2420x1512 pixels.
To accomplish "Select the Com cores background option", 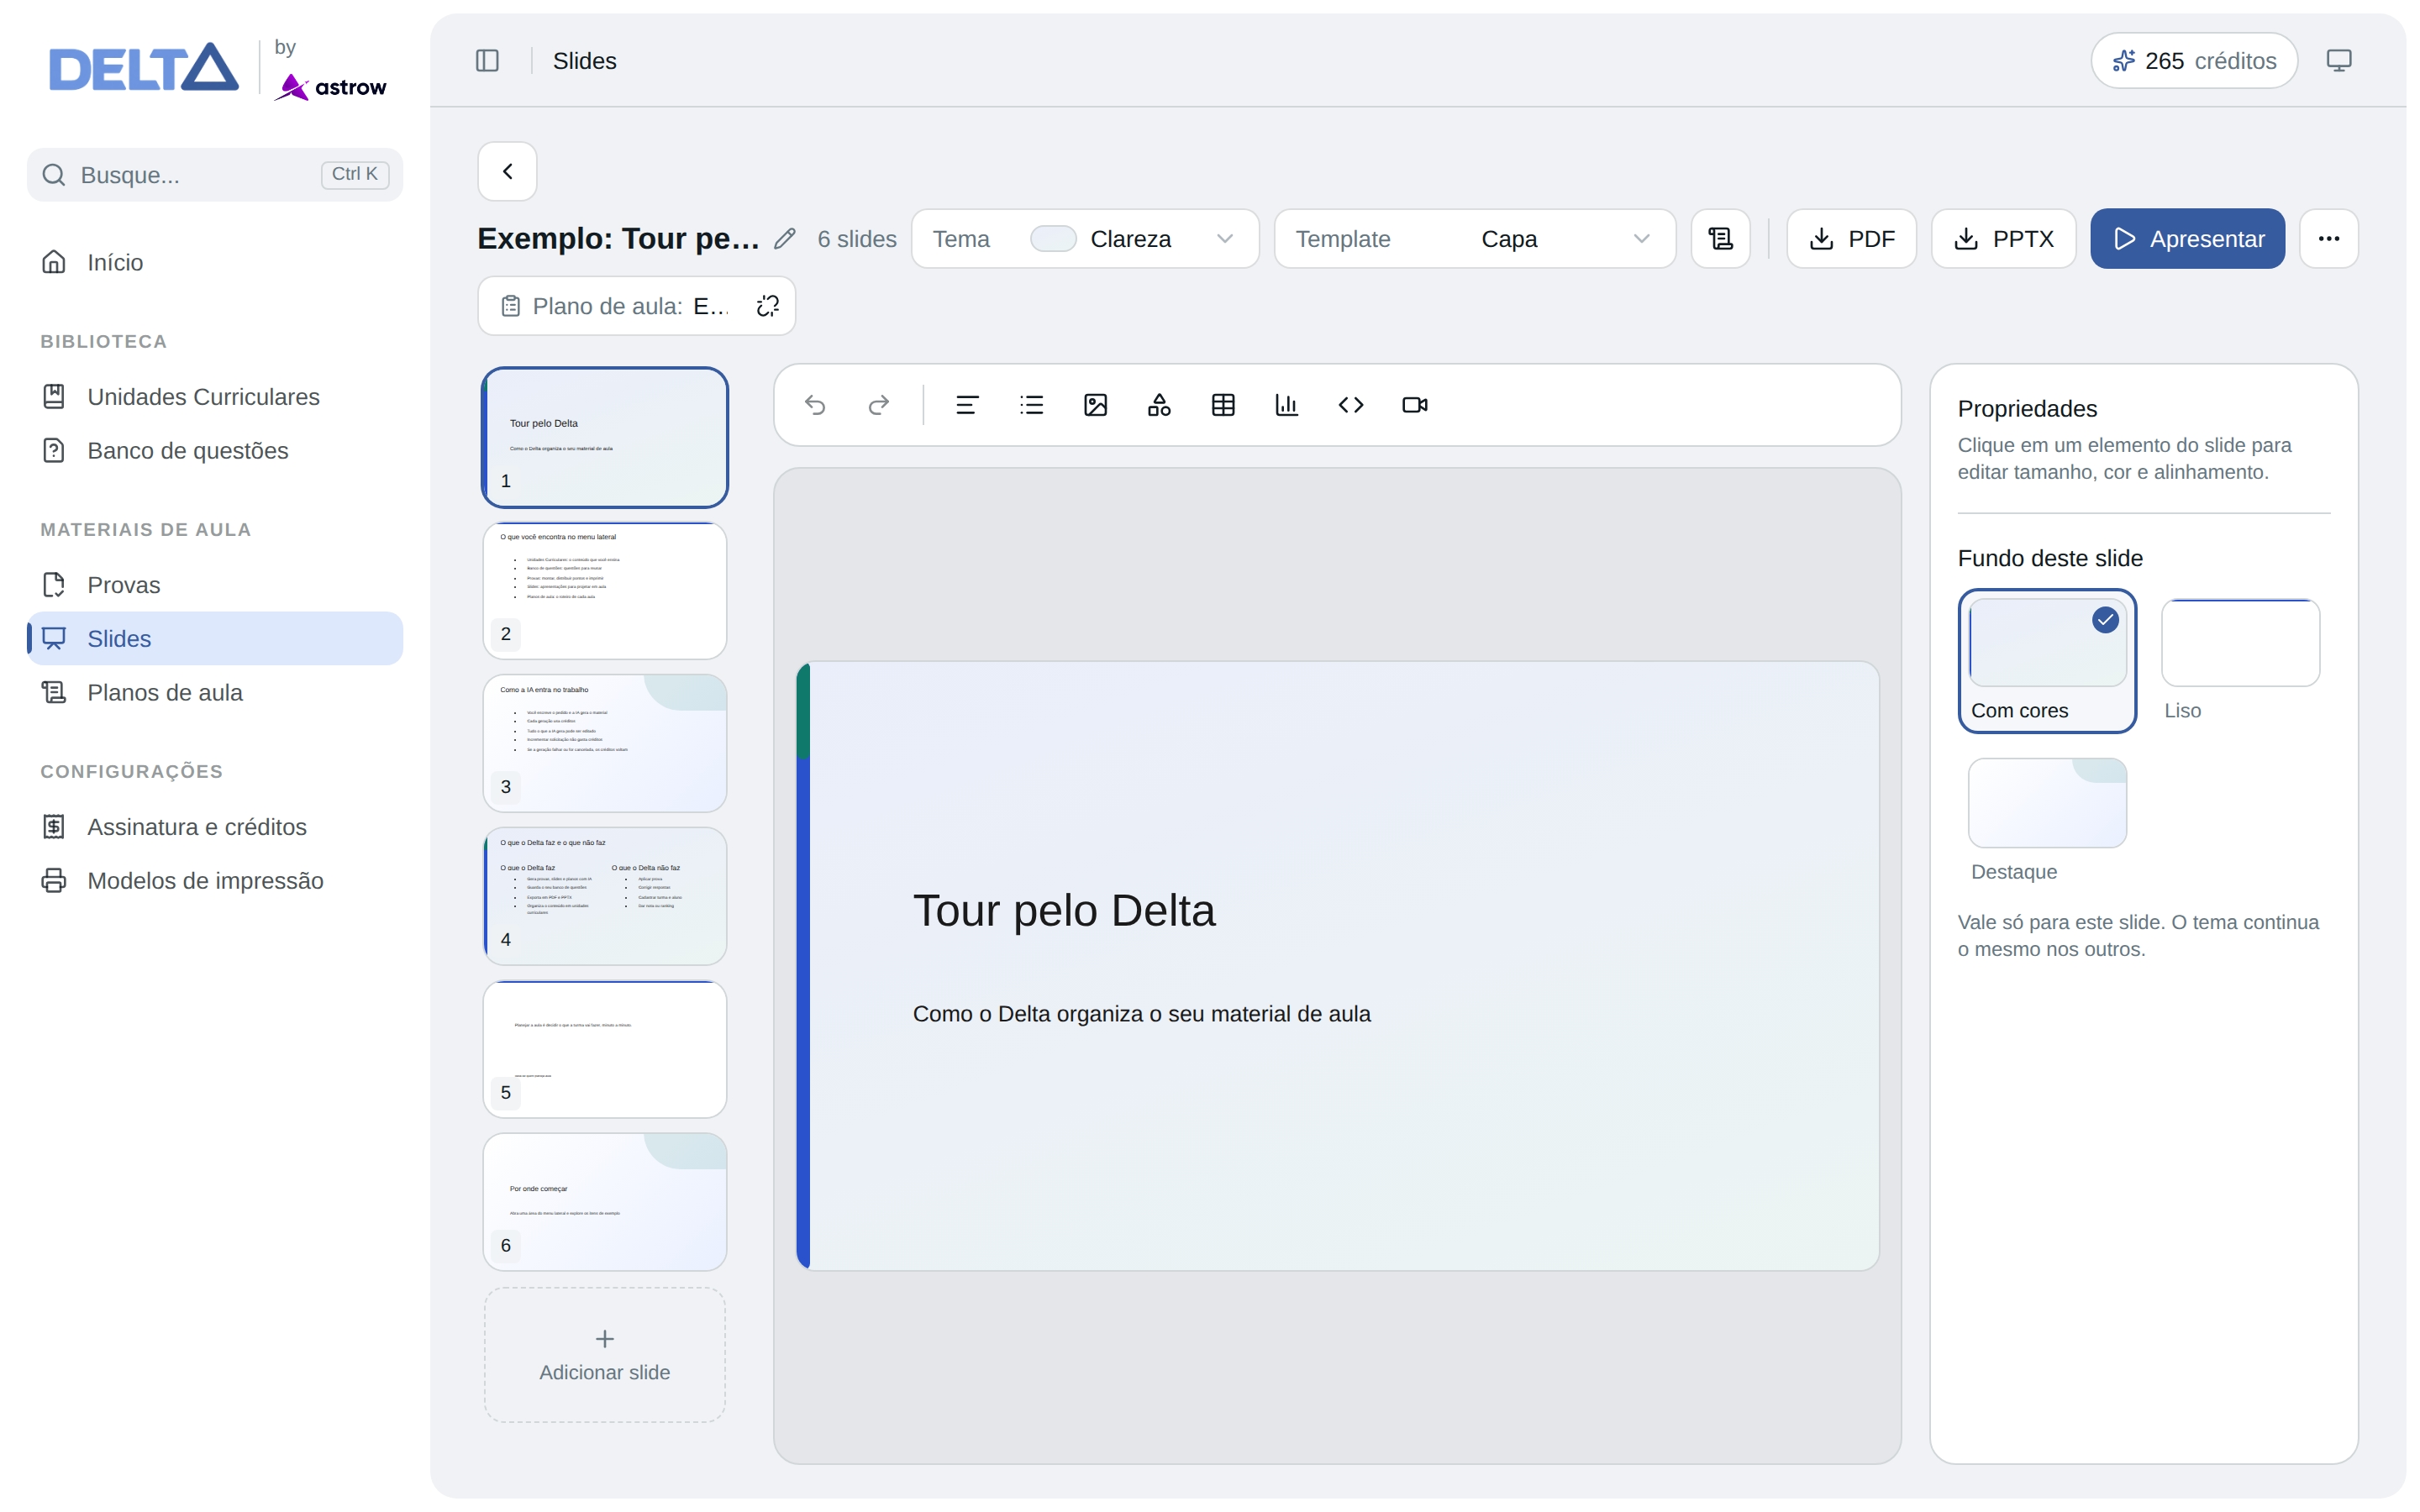I will pos(2047,661).
